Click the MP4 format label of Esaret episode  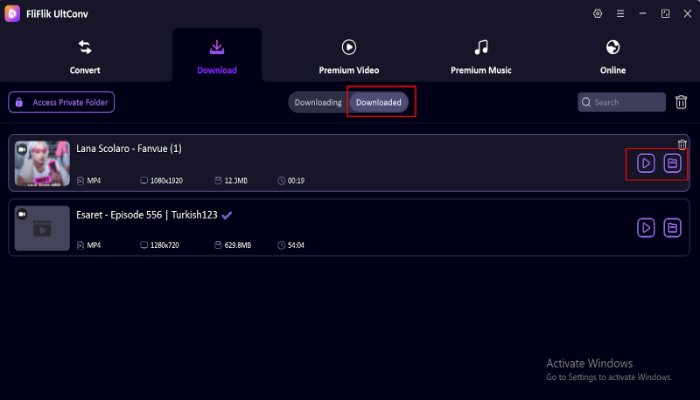[94, 246]
